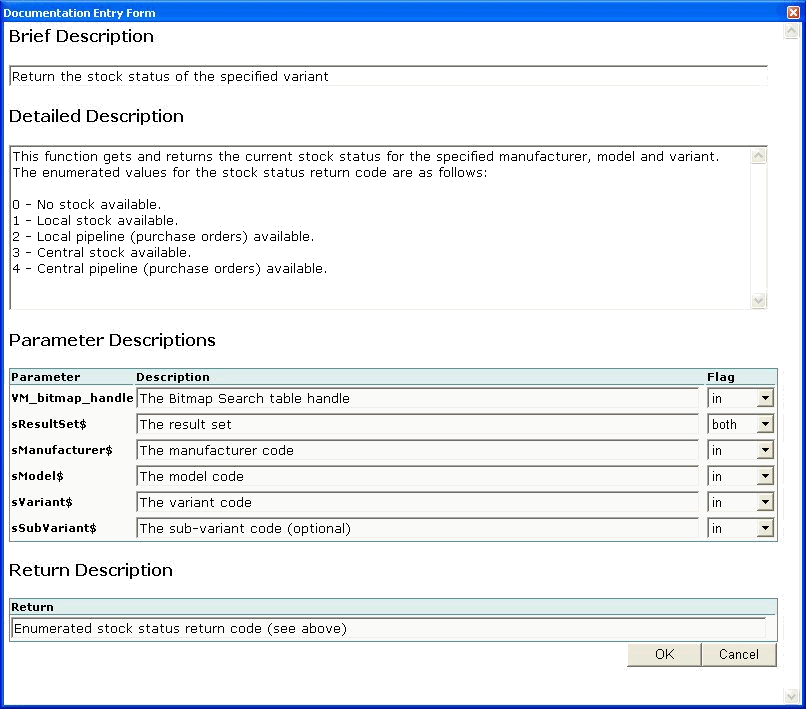Open flag dropdown for sVariant$
This screenshot has height=709, width=806.
tap(765, 502)
